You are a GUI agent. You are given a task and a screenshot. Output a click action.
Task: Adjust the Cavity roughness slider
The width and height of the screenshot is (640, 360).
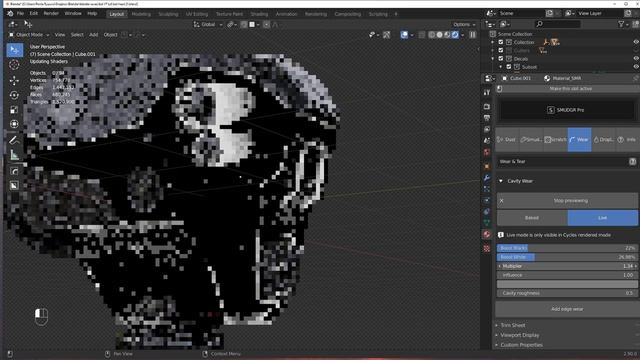pos(567,293)
